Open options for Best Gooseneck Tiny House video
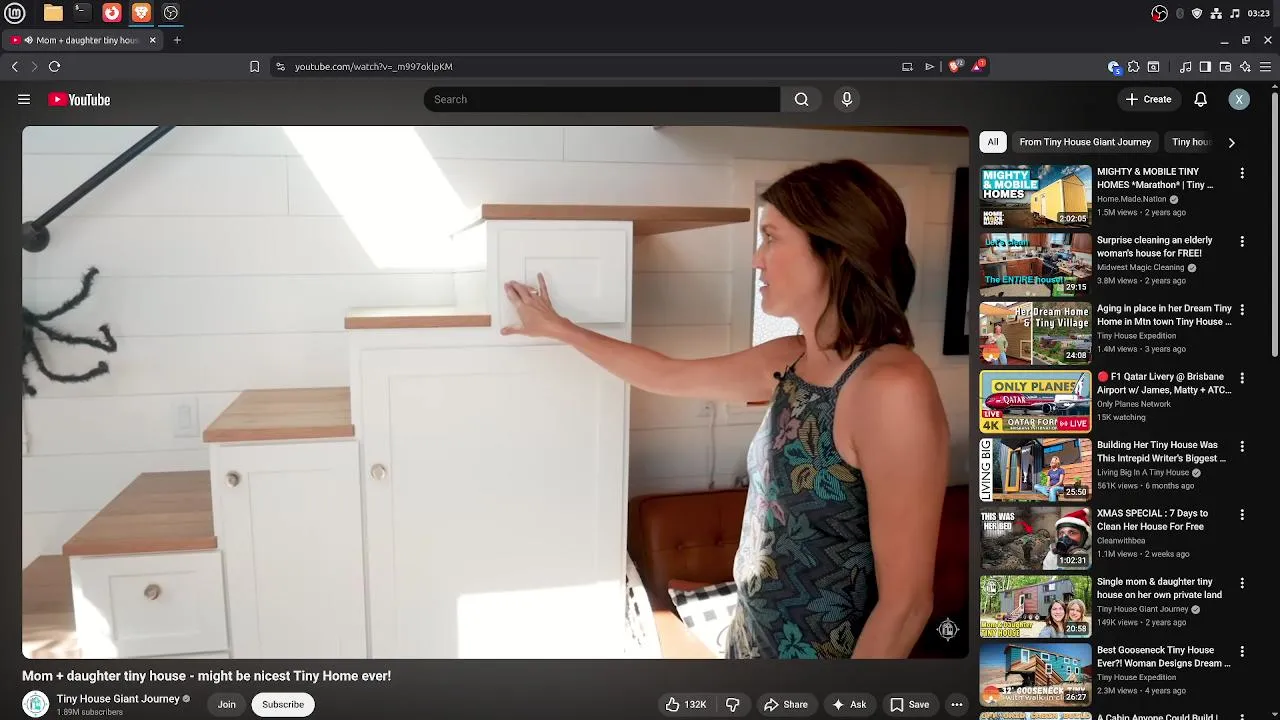Image resolution: width=1280 pixels, height=720 pixels. point(1242,651)
